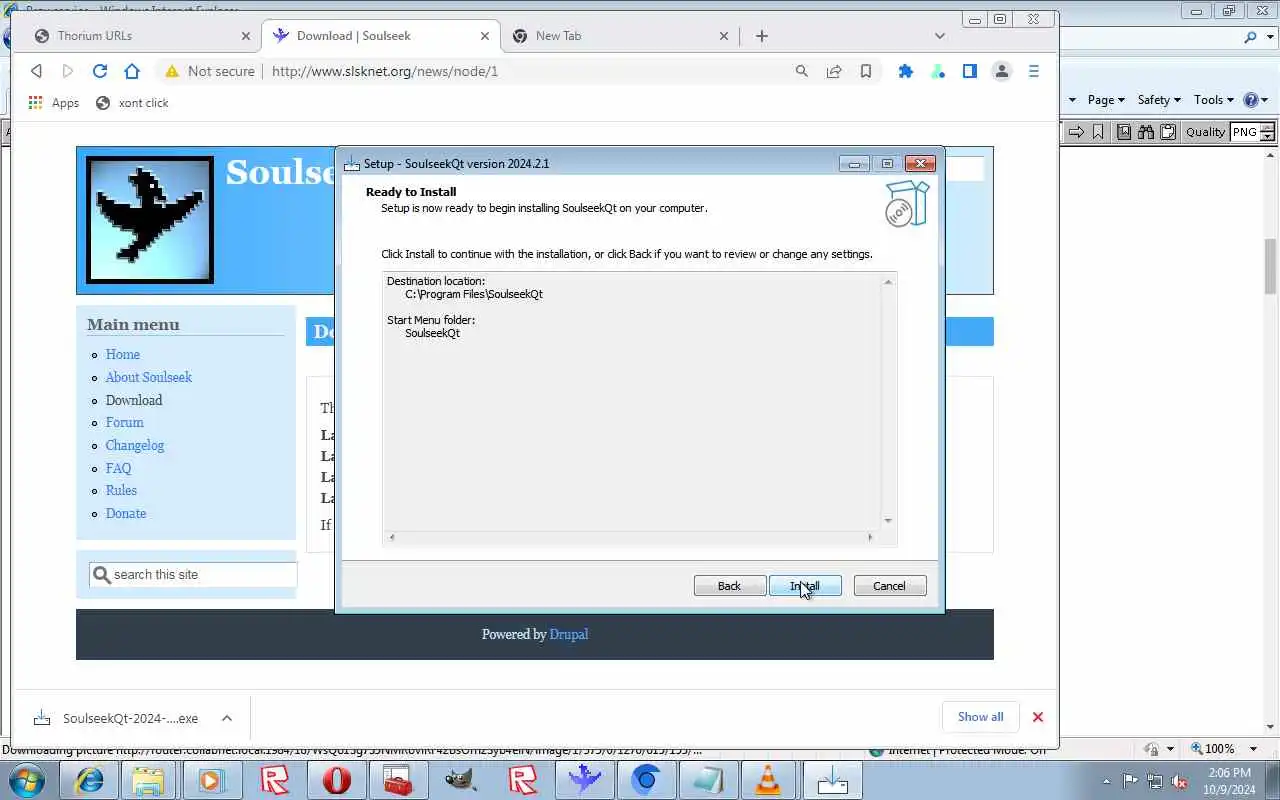Switch to the New Tab tab
This screenshot has width=1280, height=800.
pyautogui.click(x=620, y=36)
